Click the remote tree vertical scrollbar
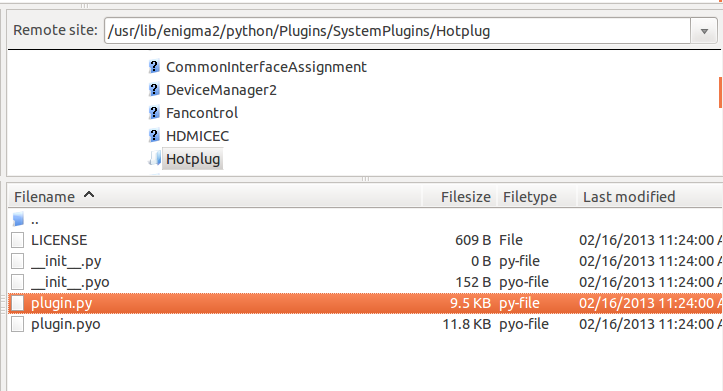Image resolution: width=723 pixels, height=391 pixels. click(x=720, y=93)
